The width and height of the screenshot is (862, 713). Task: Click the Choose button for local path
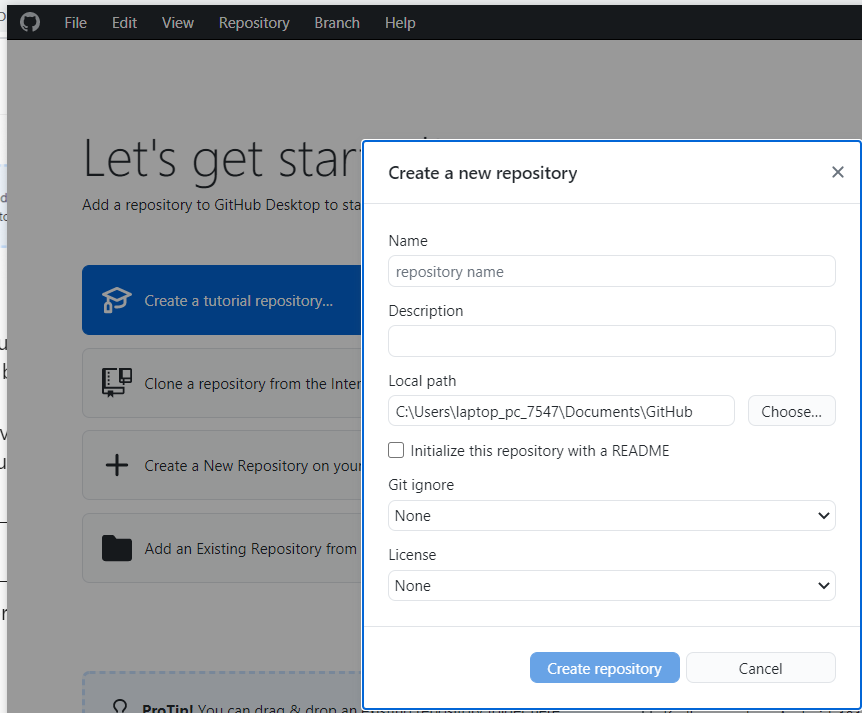point(791,410)
